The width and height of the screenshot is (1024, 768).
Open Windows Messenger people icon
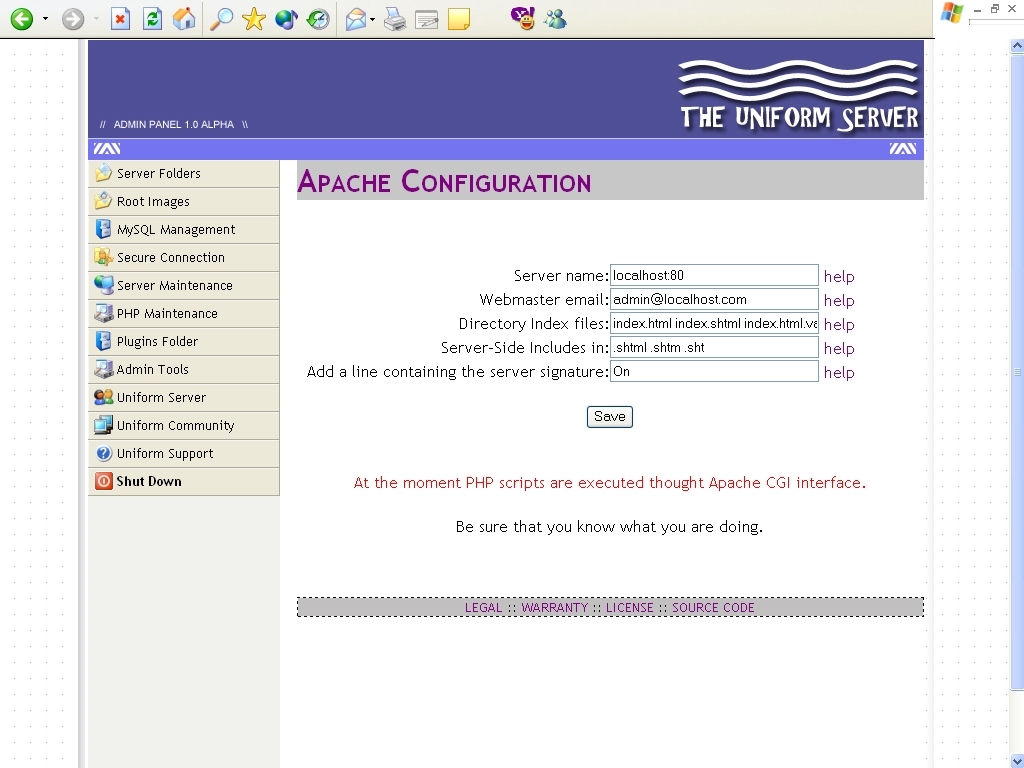coord(555,19)
